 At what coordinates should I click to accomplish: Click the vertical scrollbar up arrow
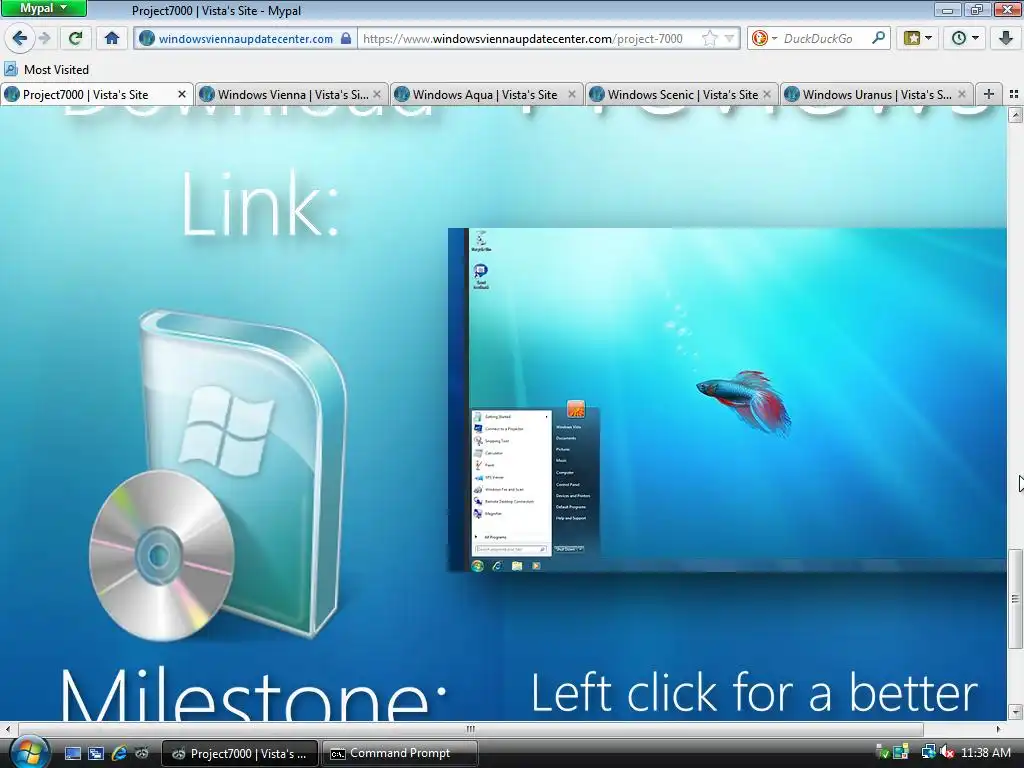pos(1015,116)
